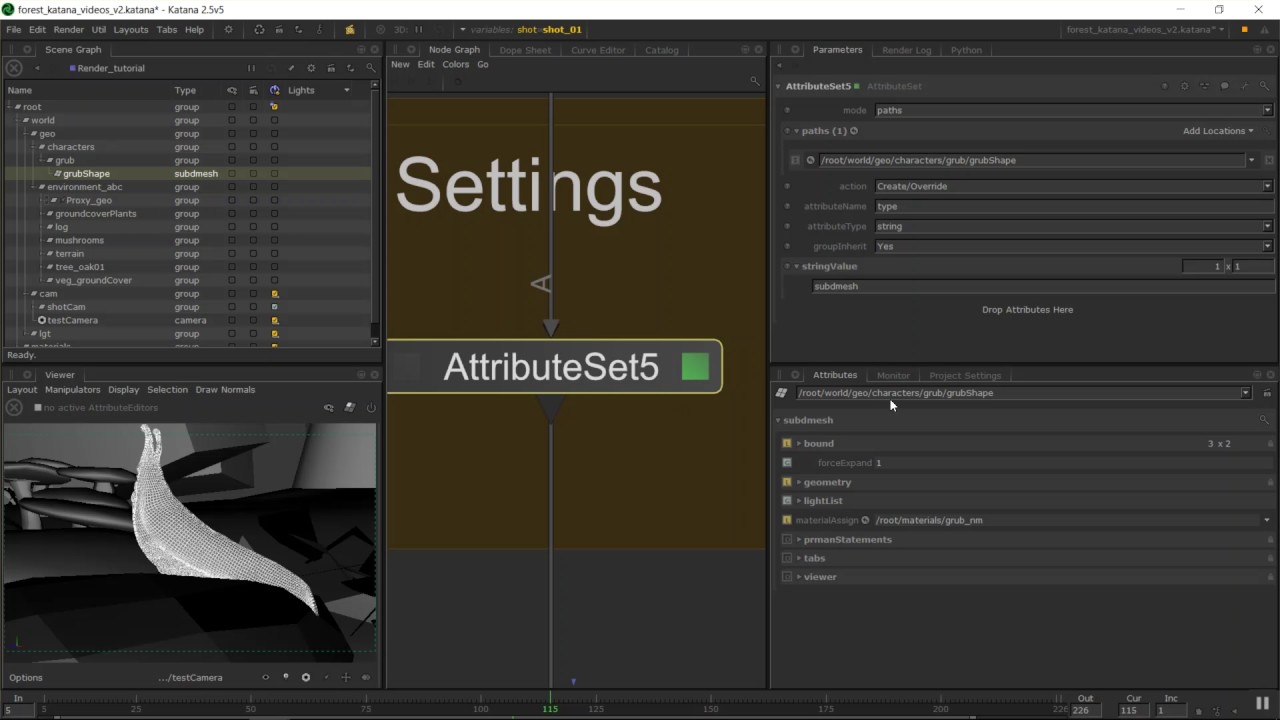
Task: Click the main toolbar gear icon
Action: coord(228,30)
